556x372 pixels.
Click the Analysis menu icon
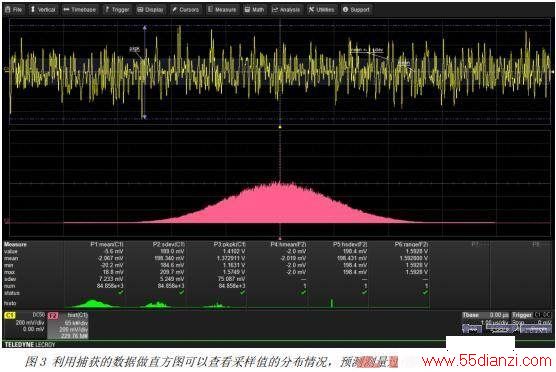coord(275,10)
